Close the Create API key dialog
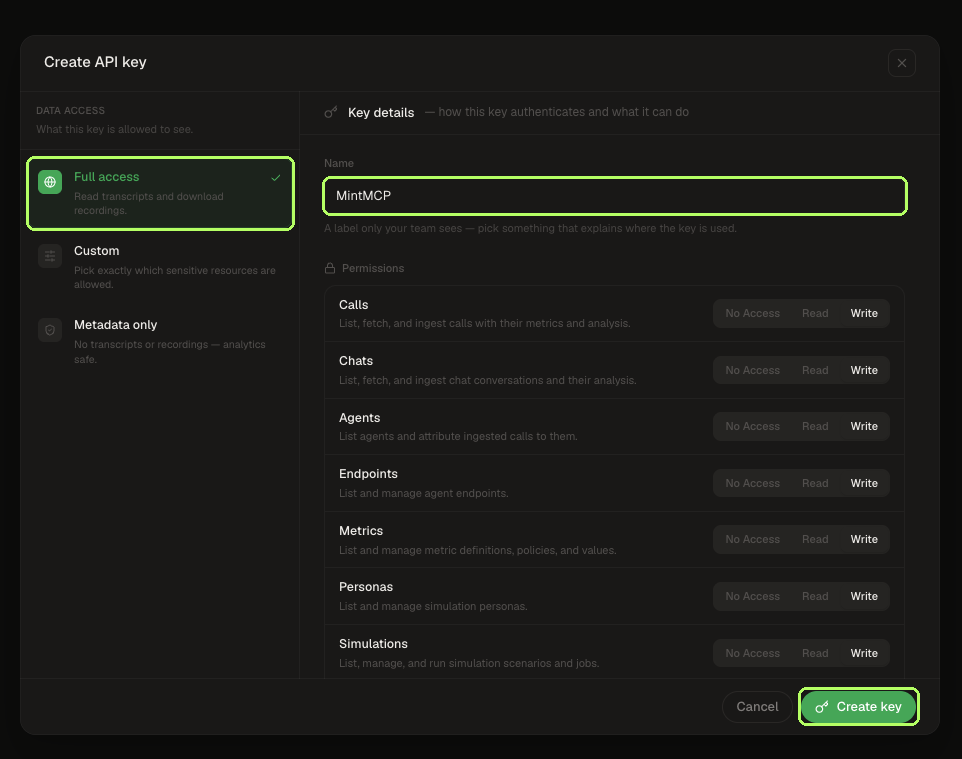The image size is (962, 759). click(x=901, y=63)
